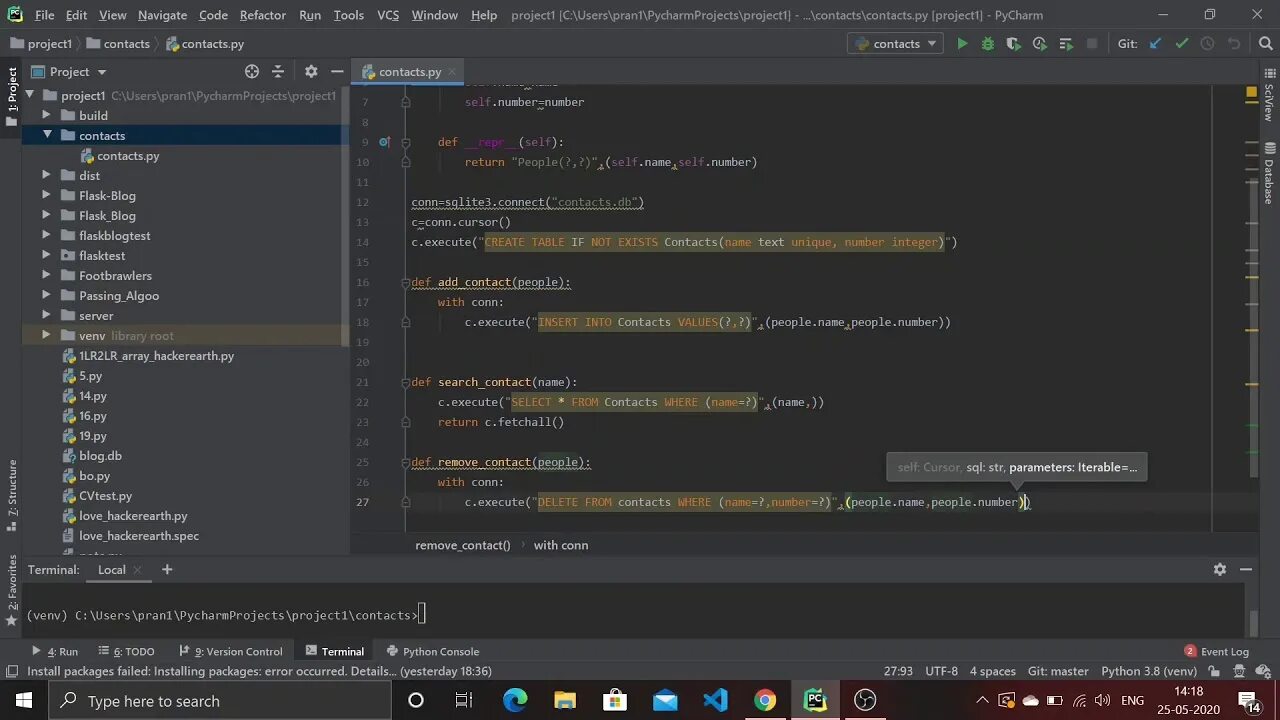Open the 9: Version Control tab

(230, 651)
